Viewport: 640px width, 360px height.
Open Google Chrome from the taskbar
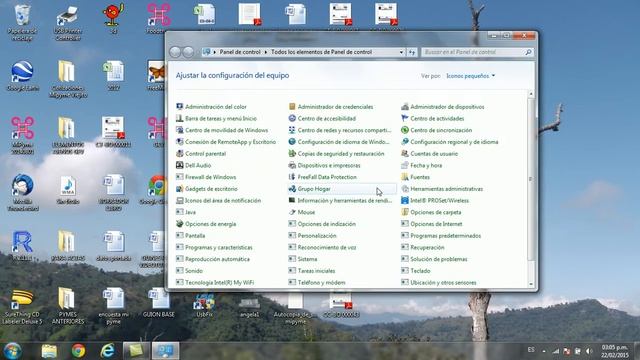(x=78, y=351)
